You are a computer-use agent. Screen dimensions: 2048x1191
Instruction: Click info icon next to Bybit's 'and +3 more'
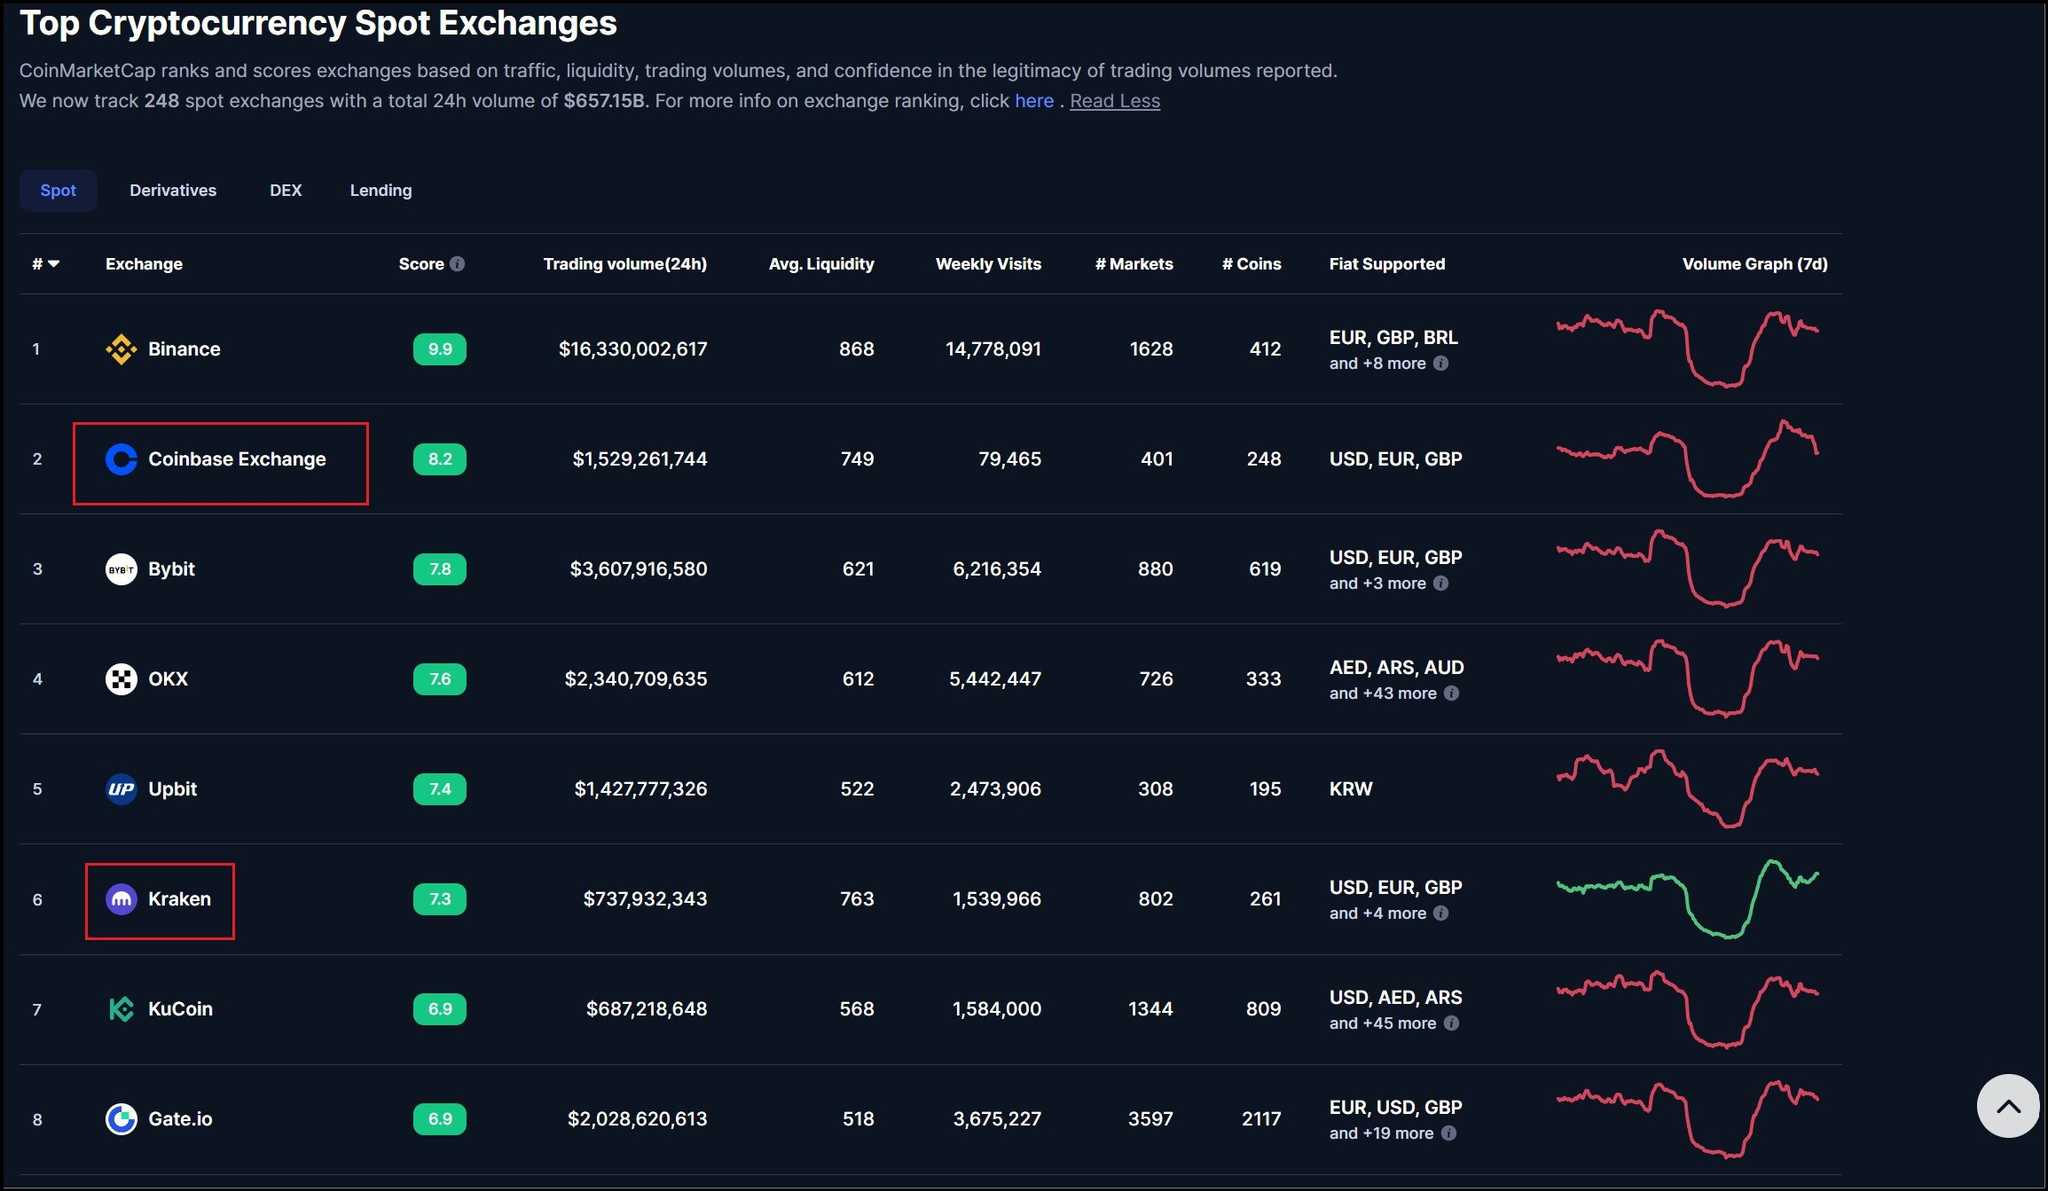coord(1441,583)
